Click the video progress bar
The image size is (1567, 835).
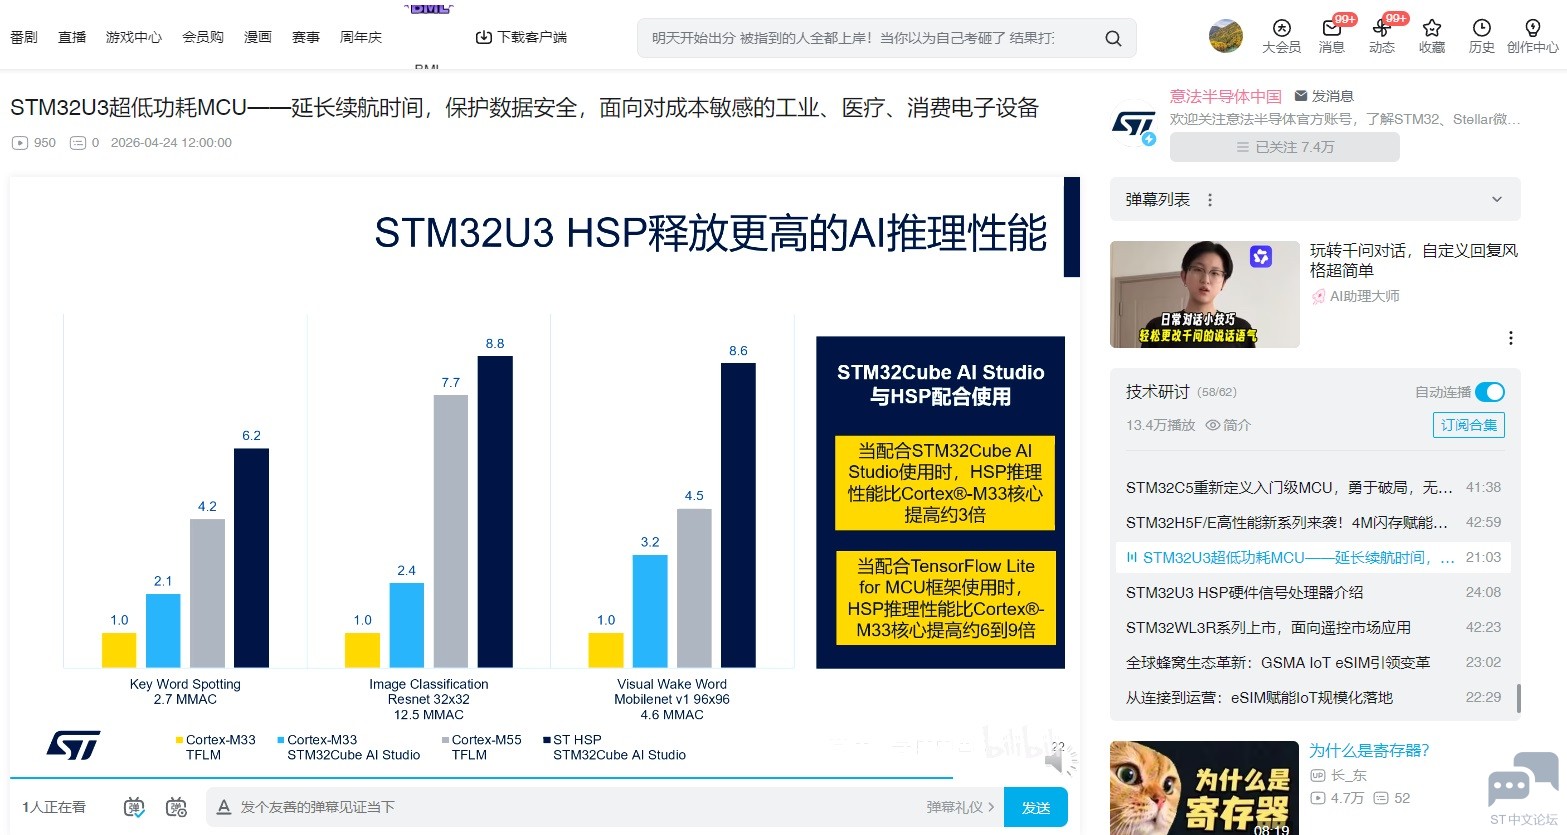(x=545, y=777)
